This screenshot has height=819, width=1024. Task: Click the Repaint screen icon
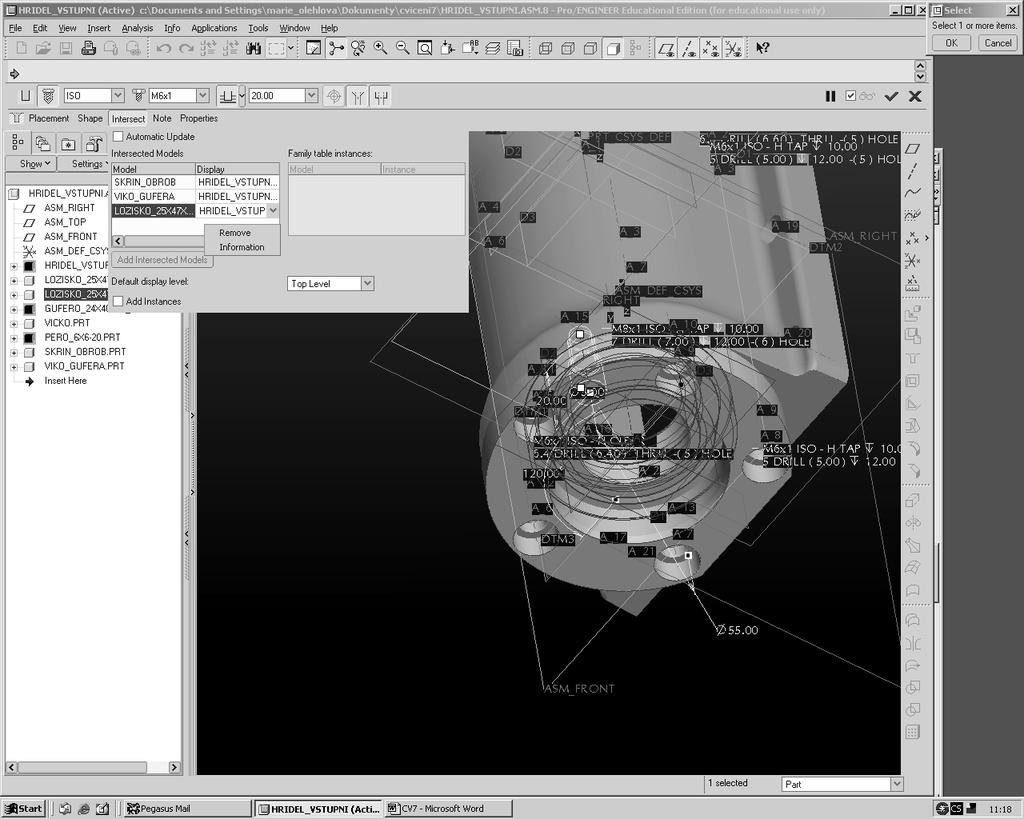pos(313,48)
